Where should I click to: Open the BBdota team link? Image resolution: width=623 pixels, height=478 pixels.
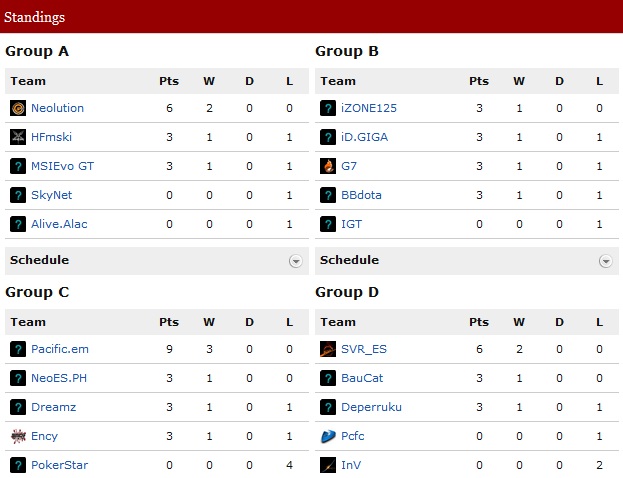pyautogui.click(x=361, y=195)
